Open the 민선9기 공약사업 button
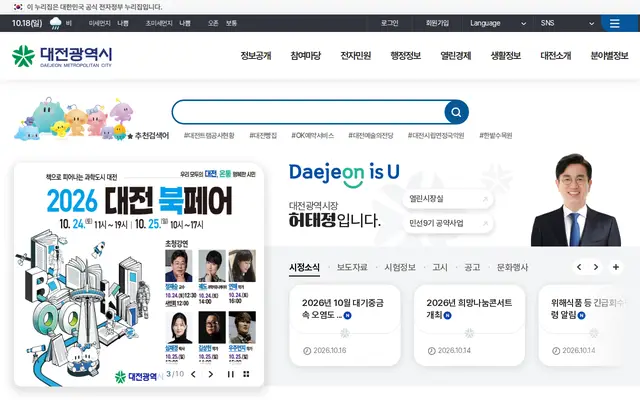The width and height of the screenshot is (640, 400). click(x=448, y=223)
